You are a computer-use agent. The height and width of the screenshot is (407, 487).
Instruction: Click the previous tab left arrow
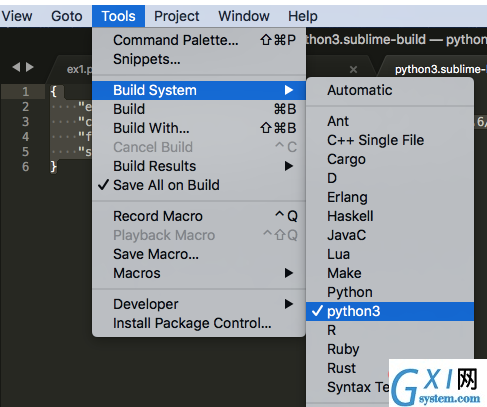click(16, 67)
